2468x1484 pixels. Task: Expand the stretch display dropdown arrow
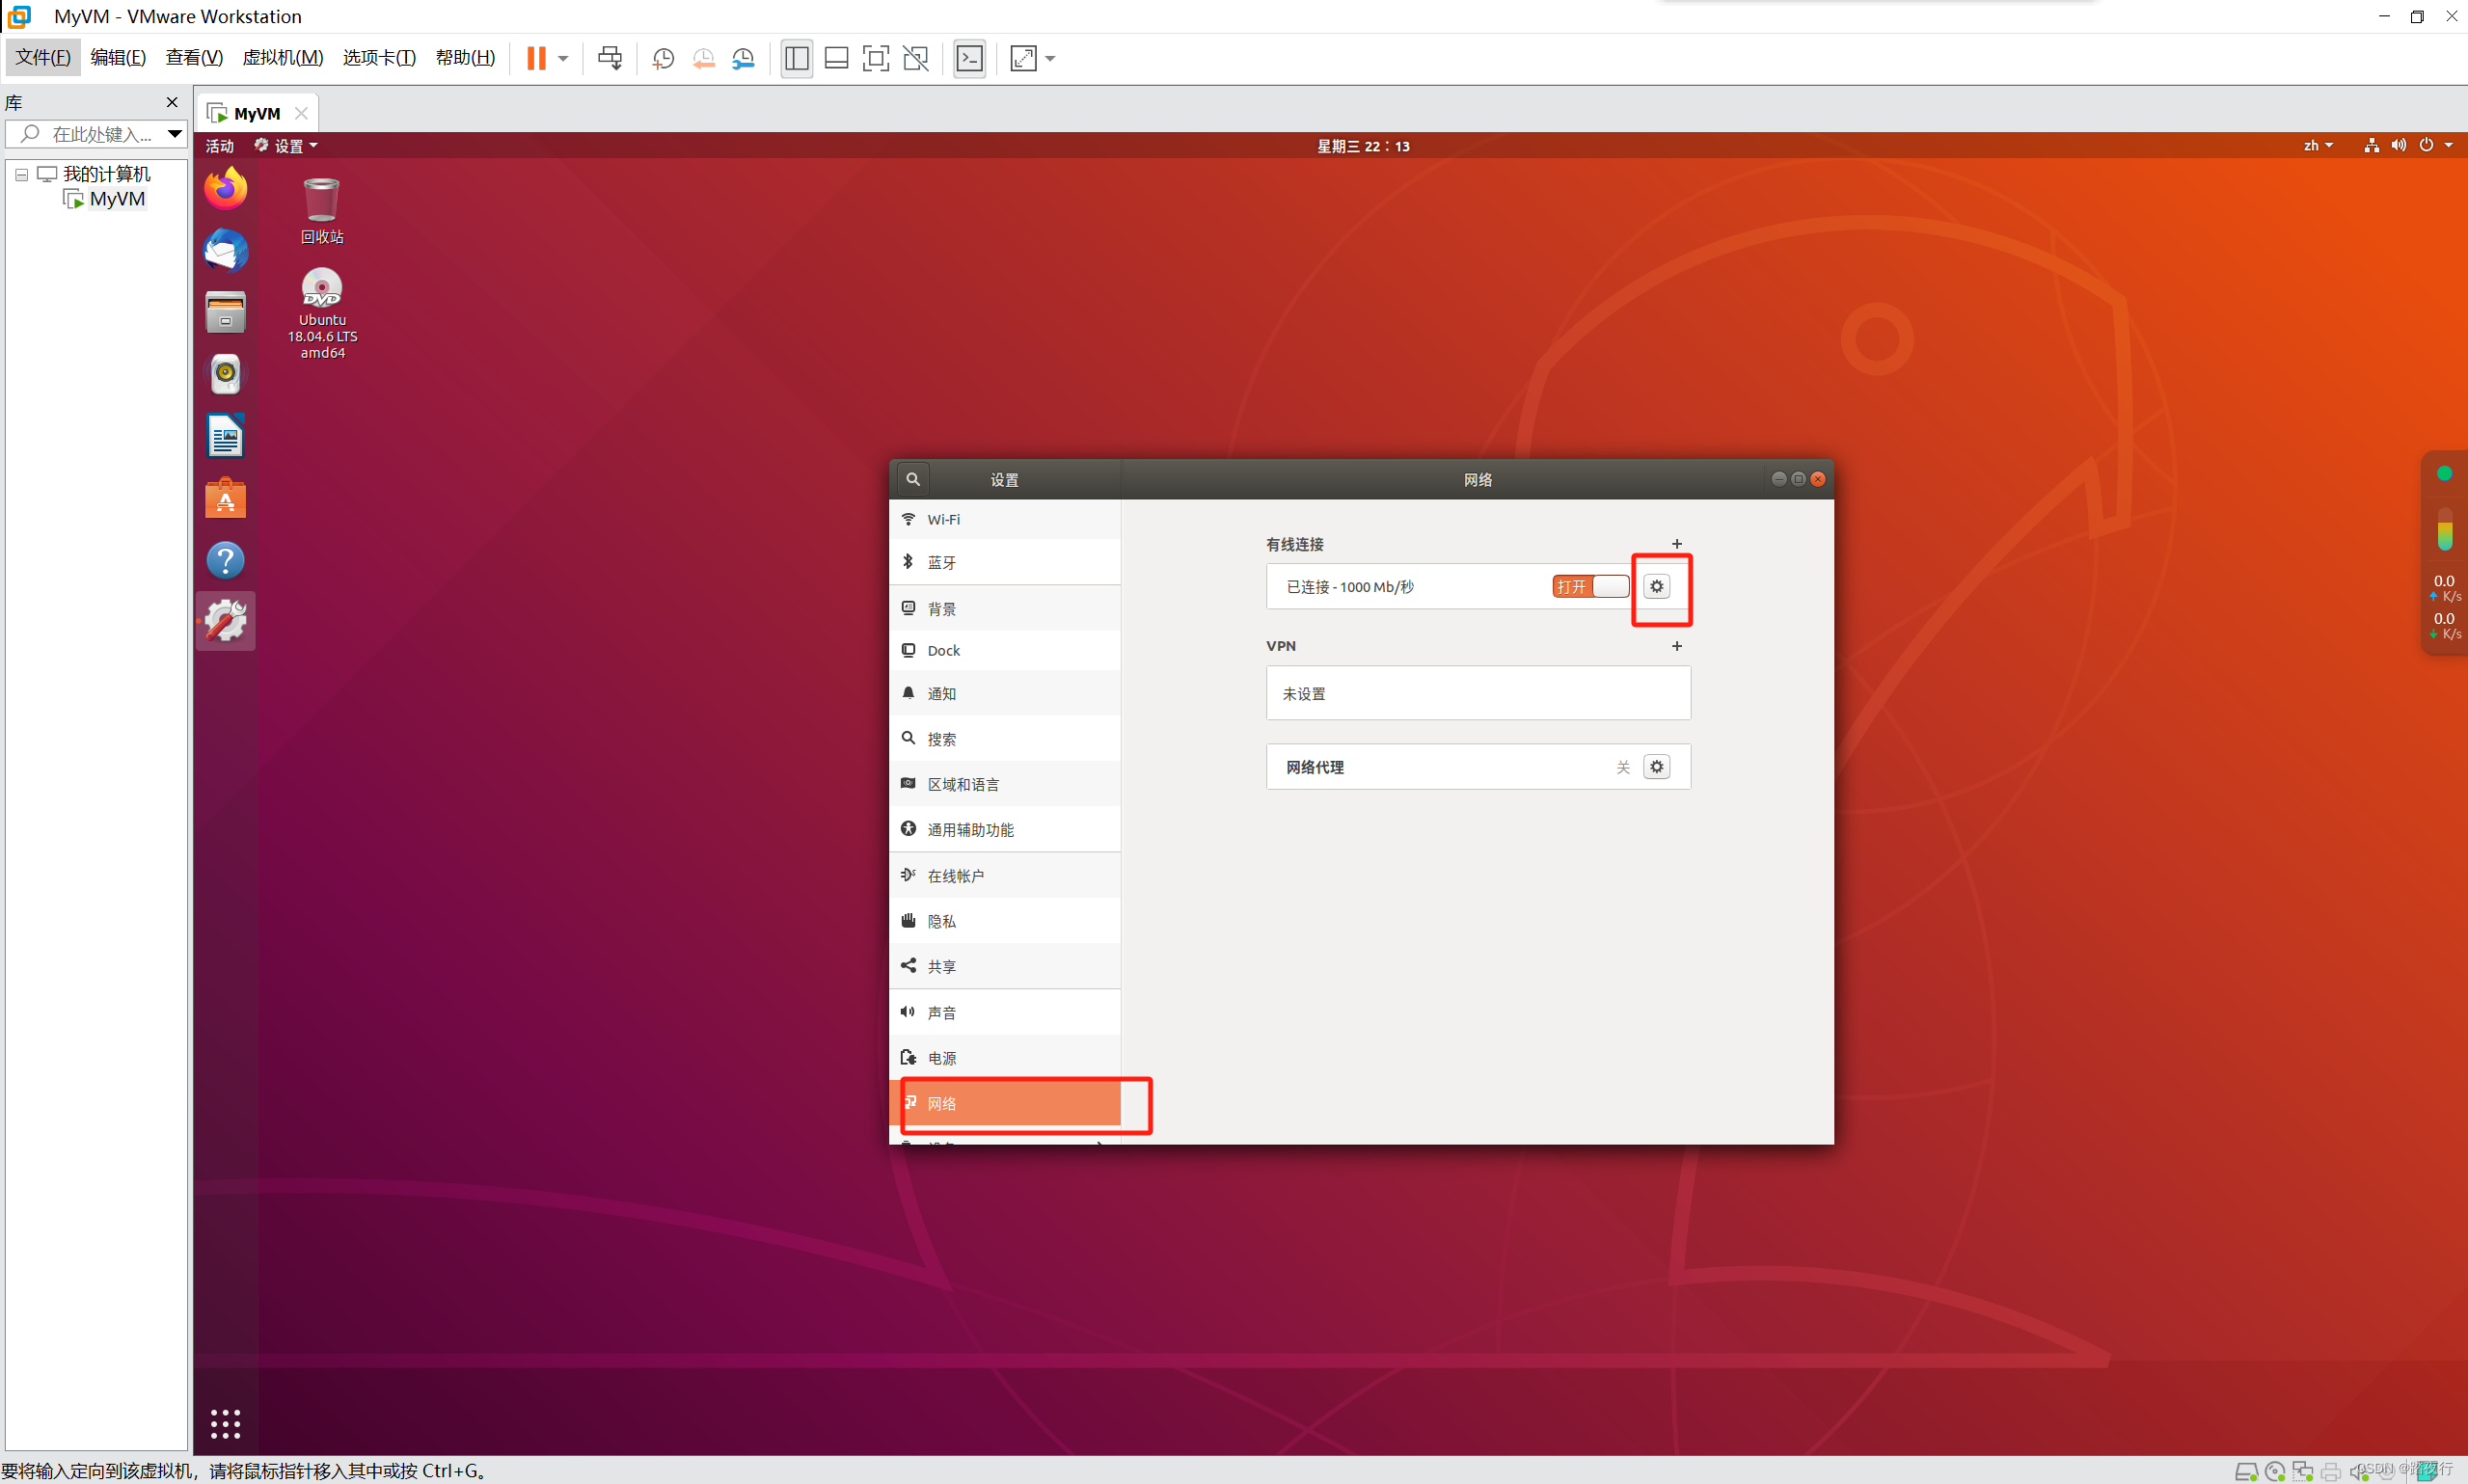click(x=1050, y=59)
